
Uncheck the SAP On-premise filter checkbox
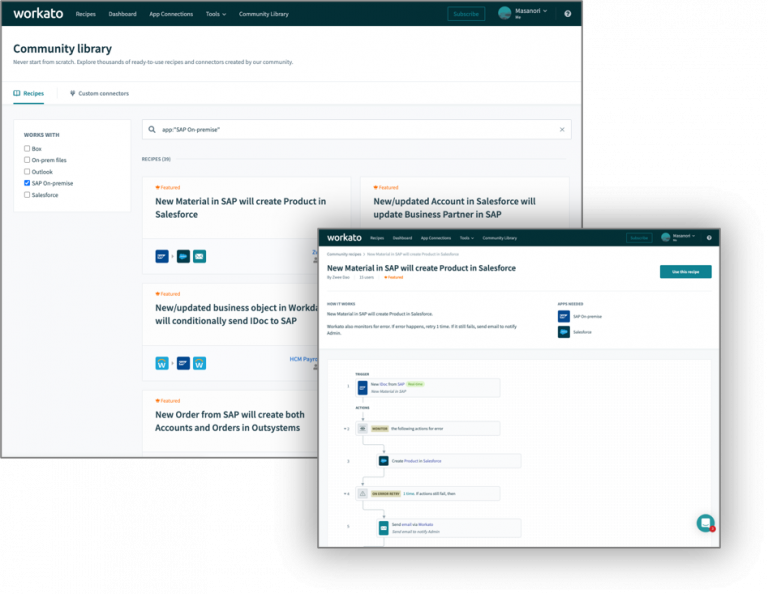[27, 183]
